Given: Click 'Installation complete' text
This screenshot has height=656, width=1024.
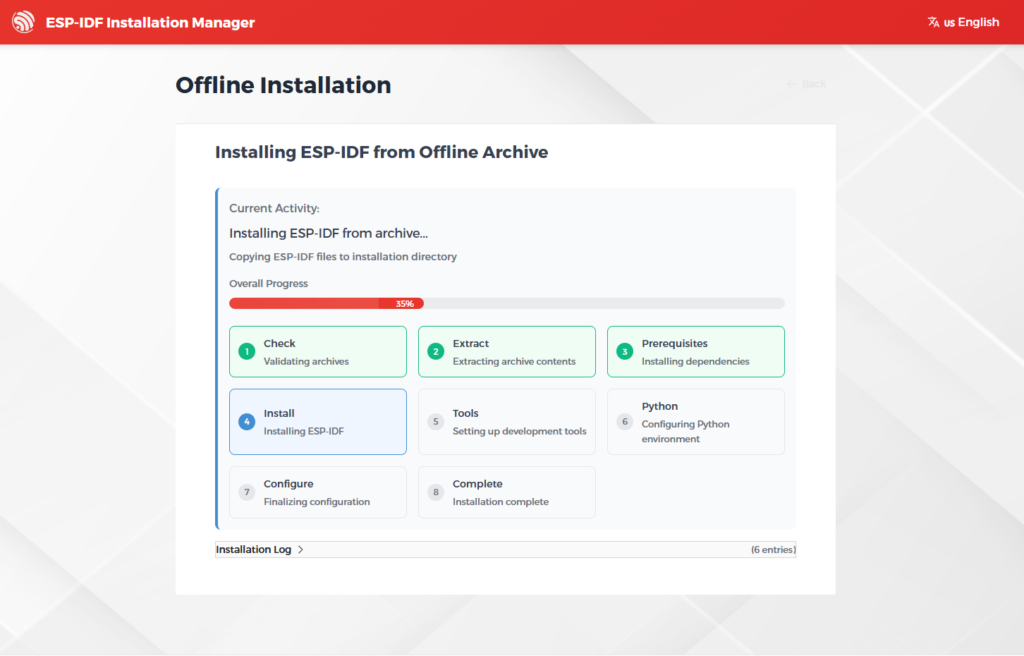Looking at the screenshot, I should coord(500,502).
